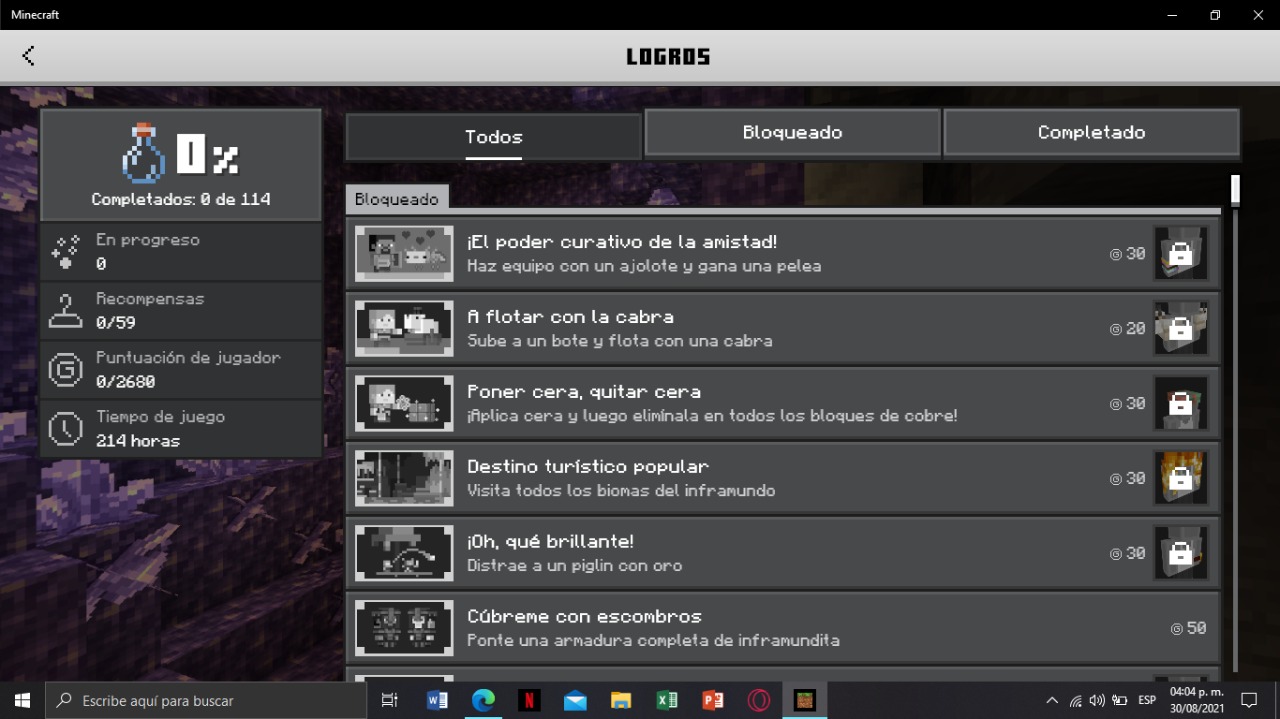This screenshot has width=1280, height=719.
Task: Click the Recompensas hanger icon
Action: click(x=65, y=311)
